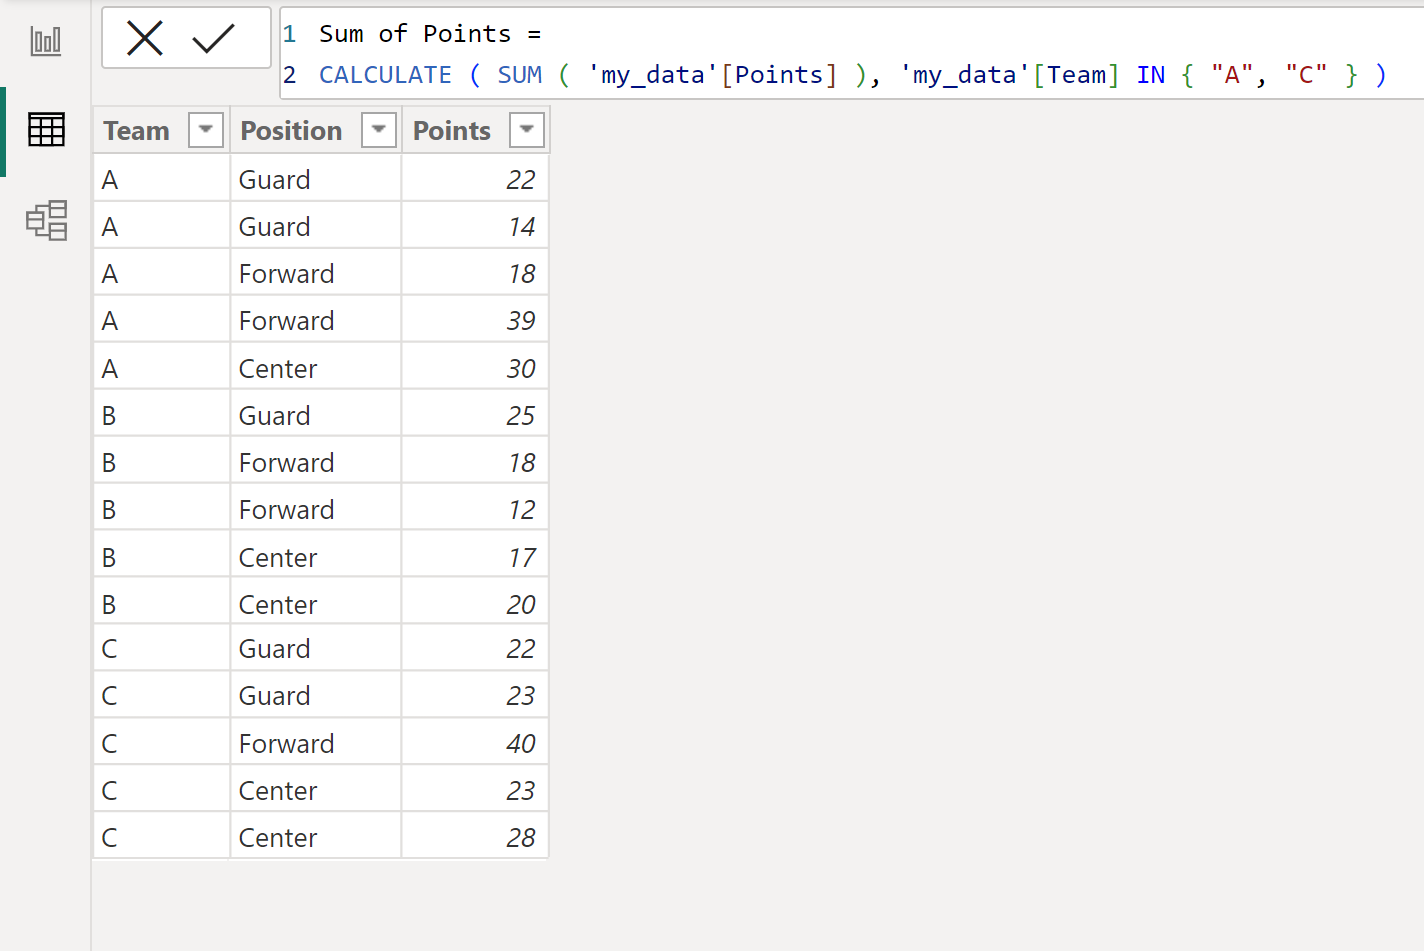
Task: Open the Team column filter dropdown
Action: tap(206, 130)
